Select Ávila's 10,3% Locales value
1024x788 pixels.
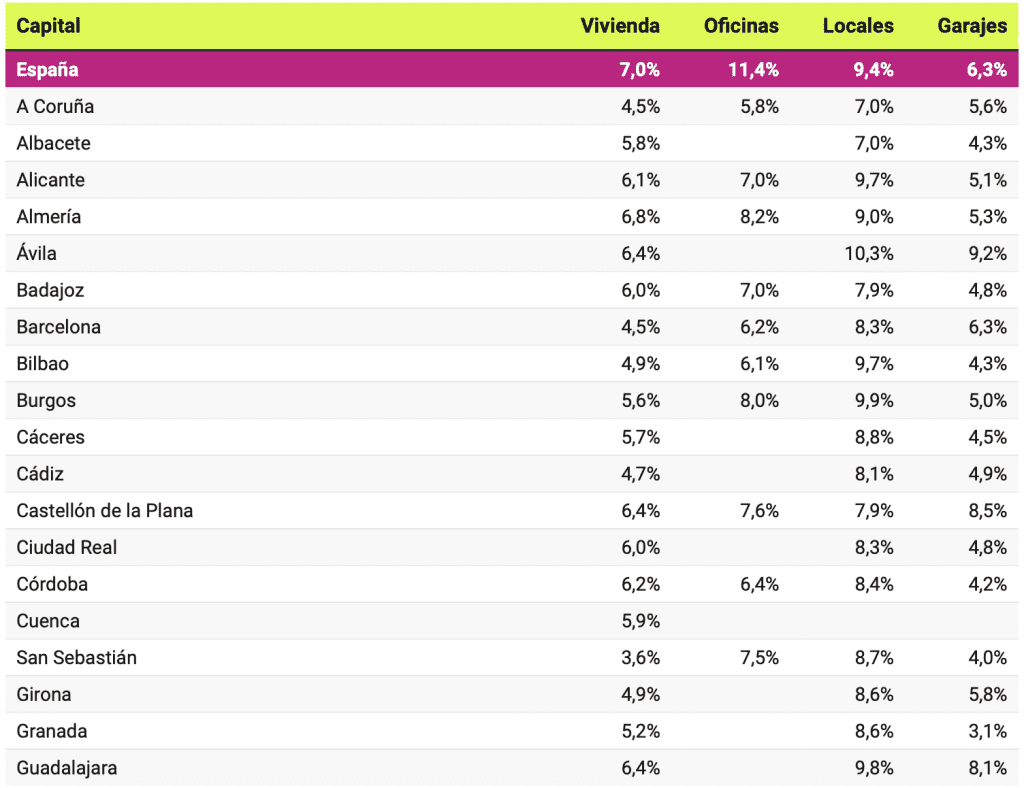click(869, 254)
